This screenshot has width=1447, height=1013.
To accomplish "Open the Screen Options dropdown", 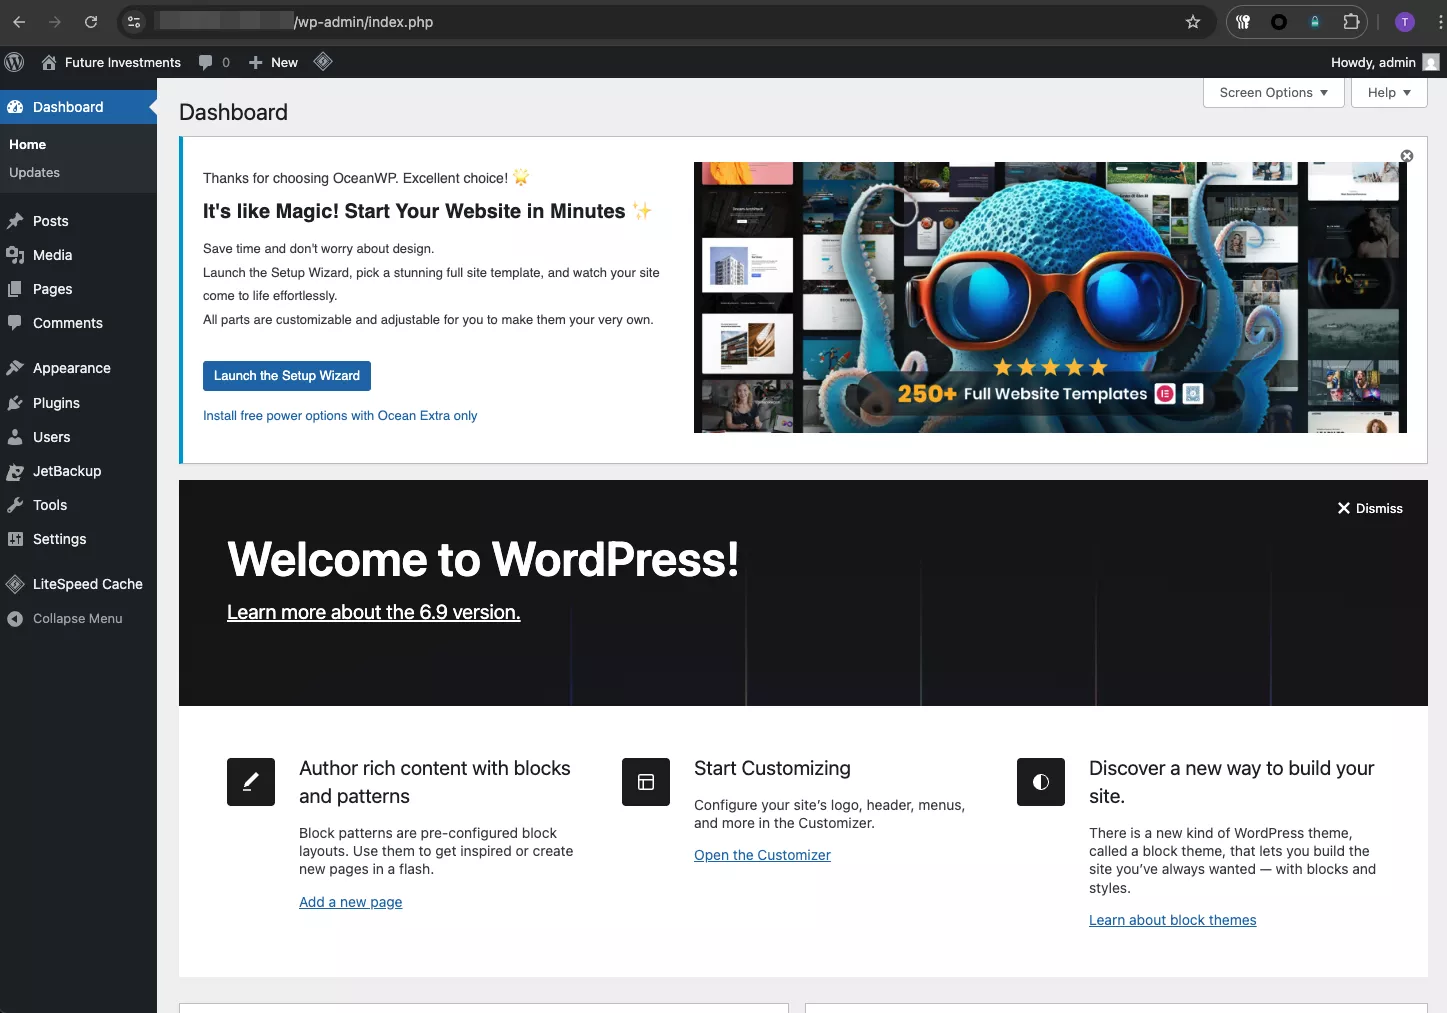I will [1272, 92].
